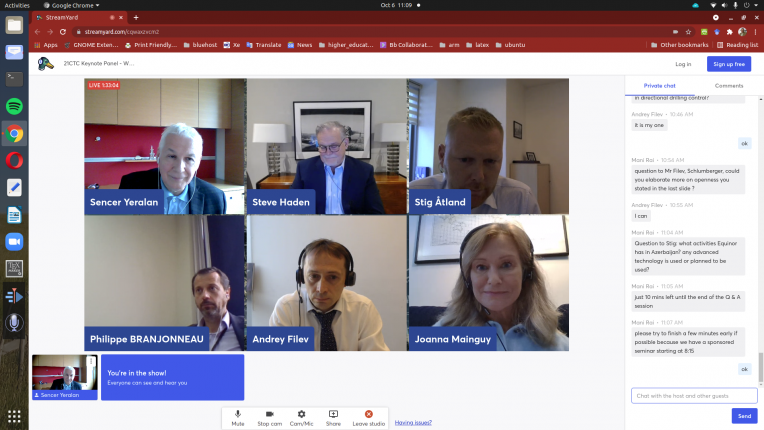Open the Opera browser in the dock

[14, 160]
